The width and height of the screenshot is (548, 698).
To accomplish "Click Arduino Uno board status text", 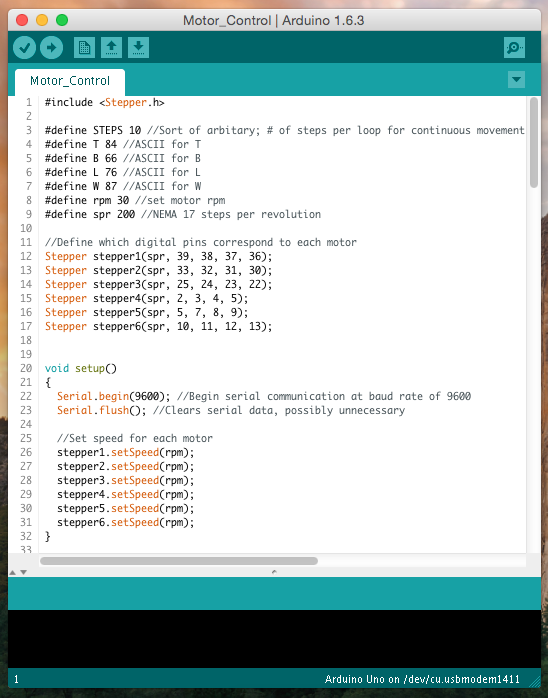I will tap(422, 679).
